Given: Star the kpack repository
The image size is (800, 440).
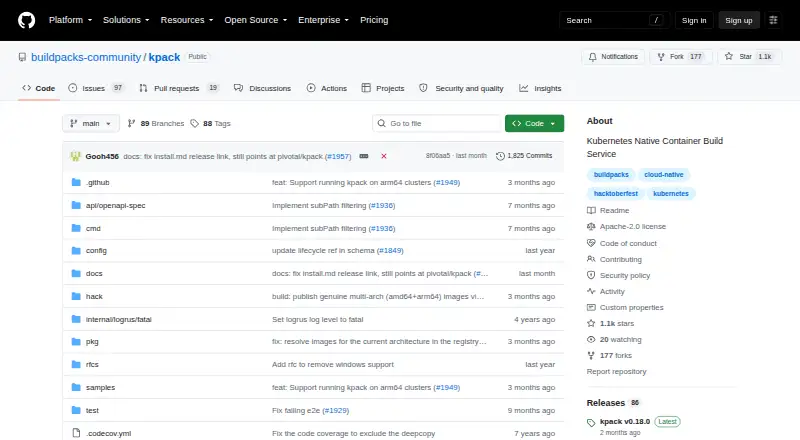Looking at the screenshot, I should (x=749, y=57).
